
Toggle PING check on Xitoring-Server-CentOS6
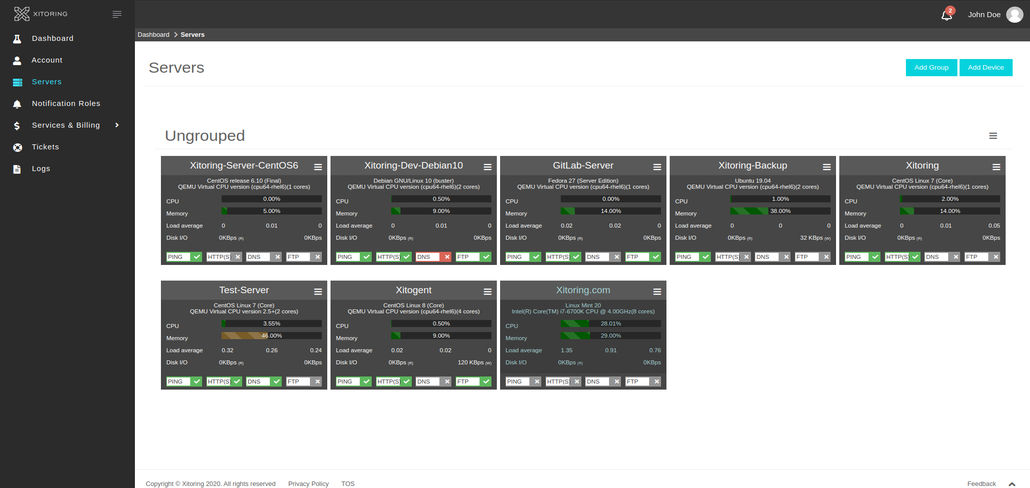(184, 257)
